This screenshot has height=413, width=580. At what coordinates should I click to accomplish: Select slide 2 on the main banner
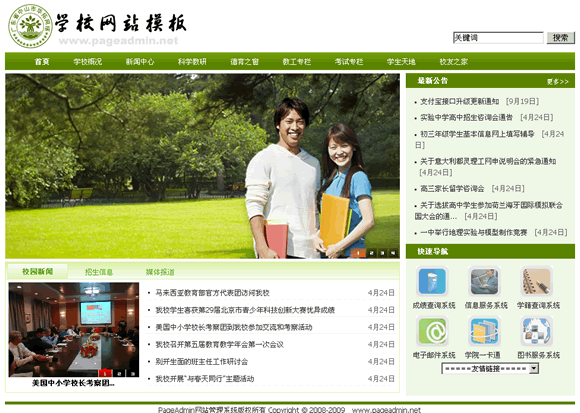pos(371,253)
